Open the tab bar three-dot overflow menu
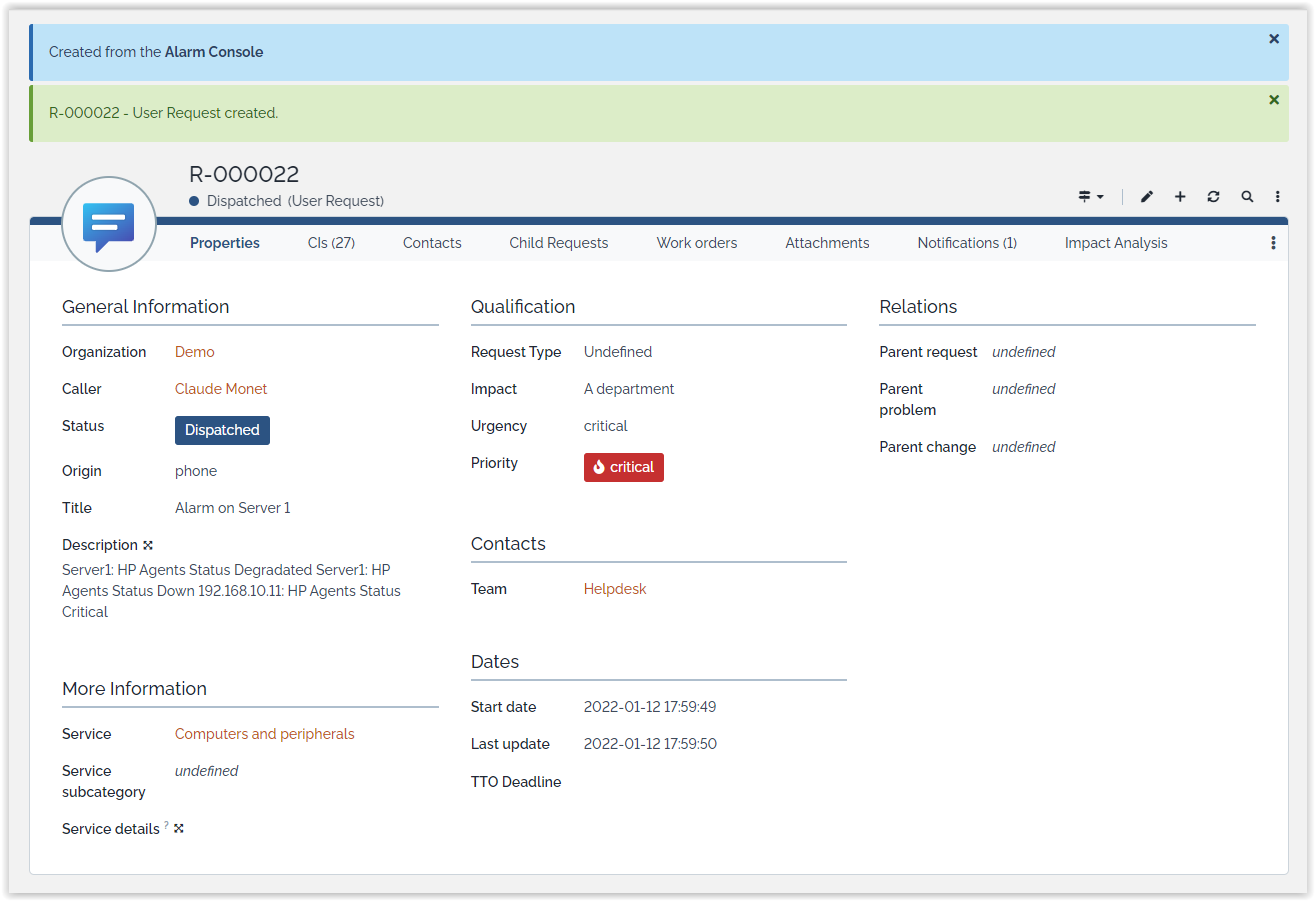Screen dimensions: 1315x901 click(x=1273, y=243)
